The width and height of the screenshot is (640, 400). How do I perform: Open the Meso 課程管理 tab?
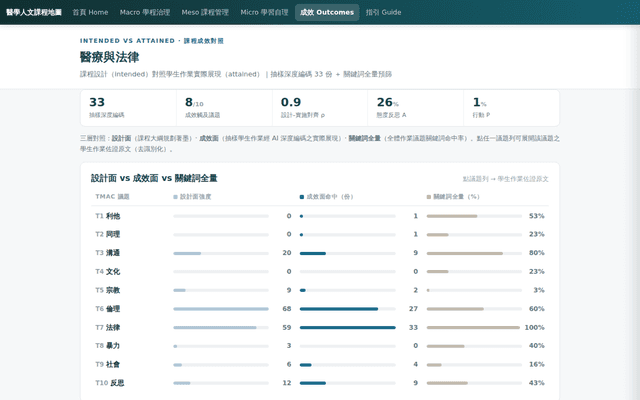coord(205,12)
